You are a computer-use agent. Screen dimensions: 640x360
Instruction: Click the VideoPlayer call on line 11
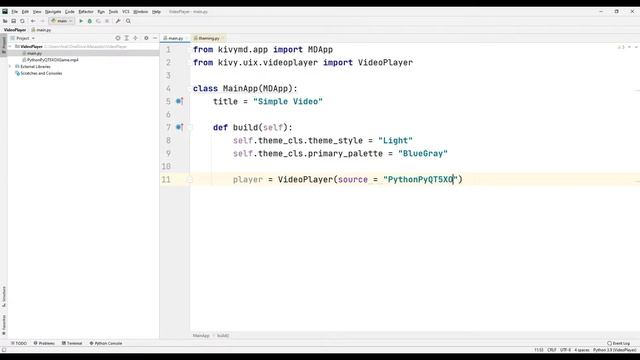tap(305, 180)
